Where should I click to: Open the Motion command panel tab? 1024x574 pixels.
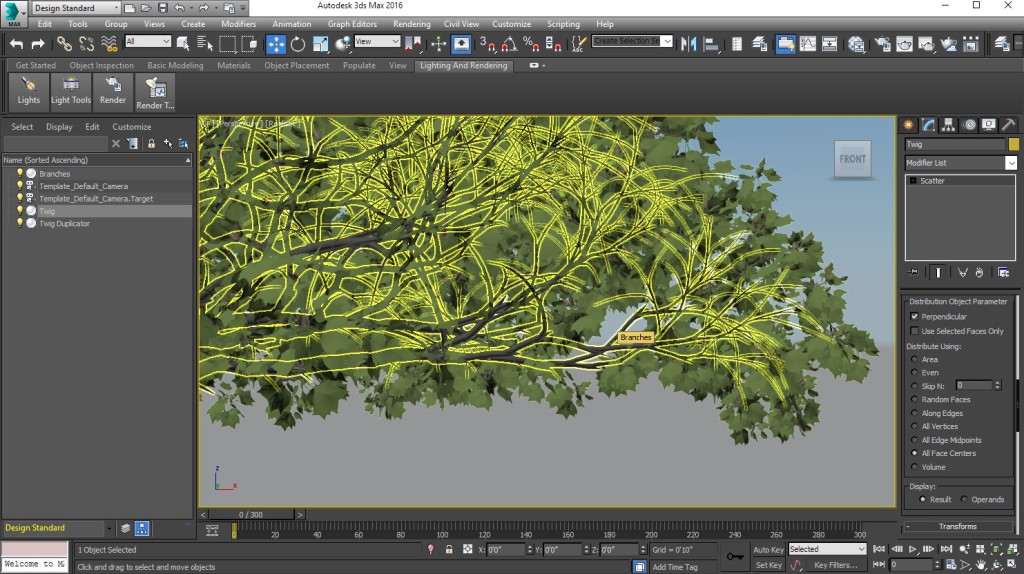click(969, 125)
